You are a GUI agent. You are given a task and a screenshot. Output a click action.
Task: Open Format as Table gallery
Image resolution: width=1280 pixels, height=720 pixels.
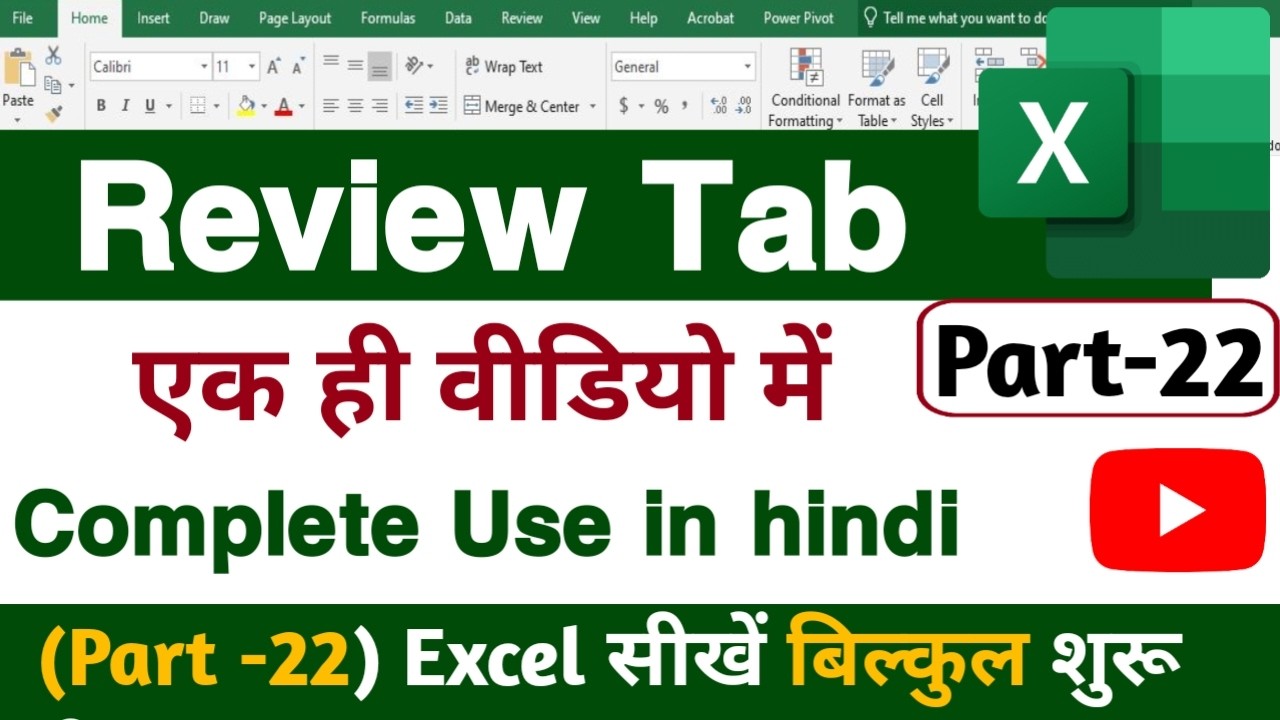877,88
